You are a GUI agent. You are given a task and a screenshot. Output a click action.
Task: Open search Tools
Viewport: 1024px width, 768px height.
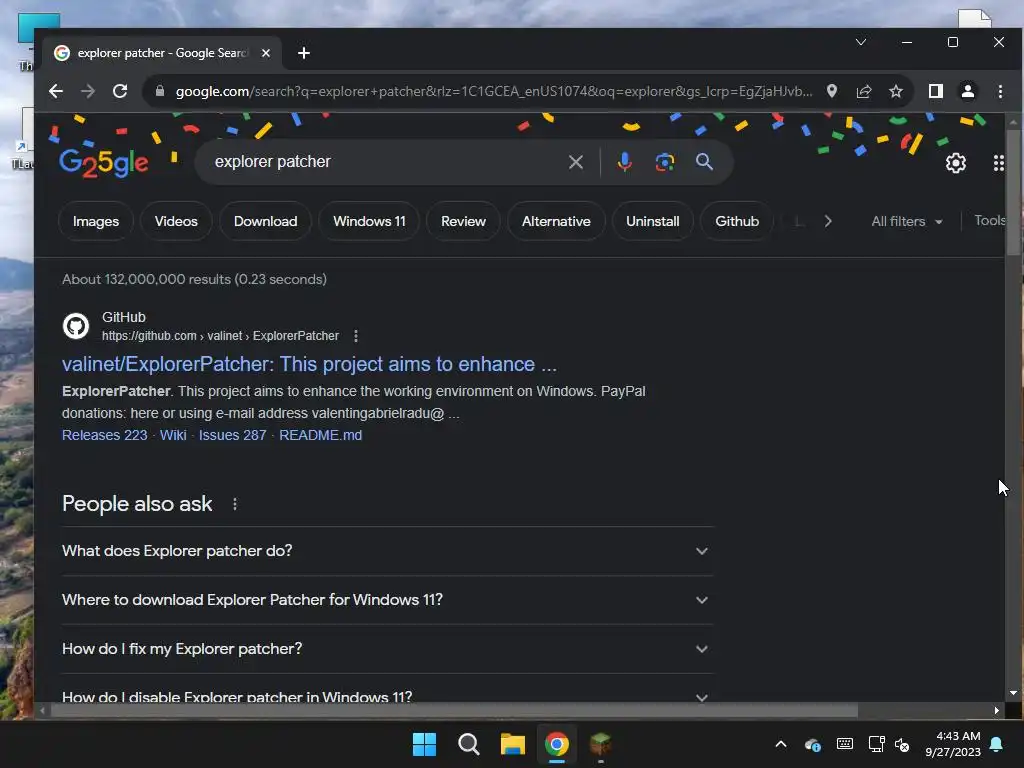(990, 221)
